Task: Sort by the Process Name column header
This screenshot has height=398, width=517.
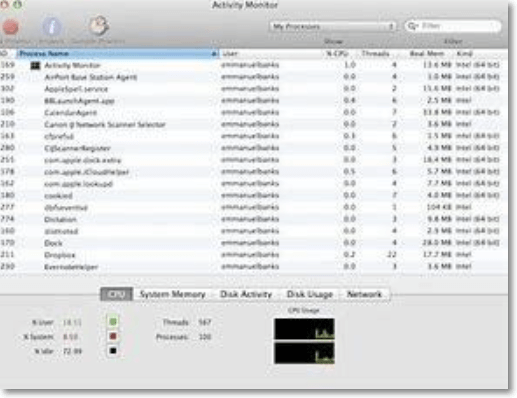Action: click(118, 54)
